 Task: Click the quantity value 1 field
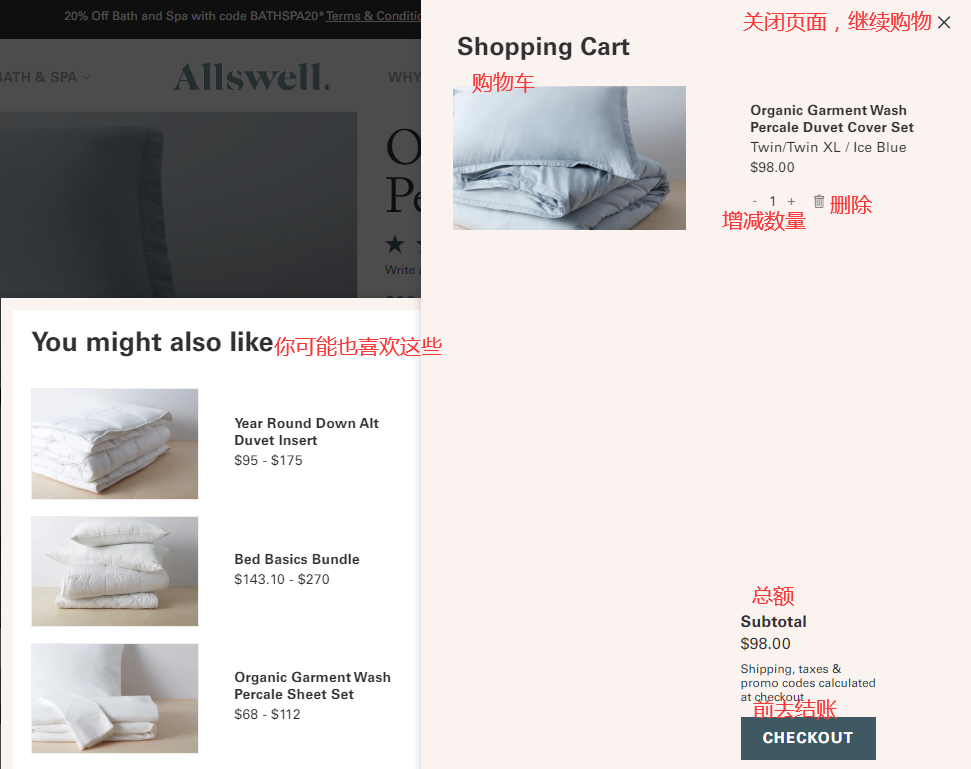pos(772,201)
